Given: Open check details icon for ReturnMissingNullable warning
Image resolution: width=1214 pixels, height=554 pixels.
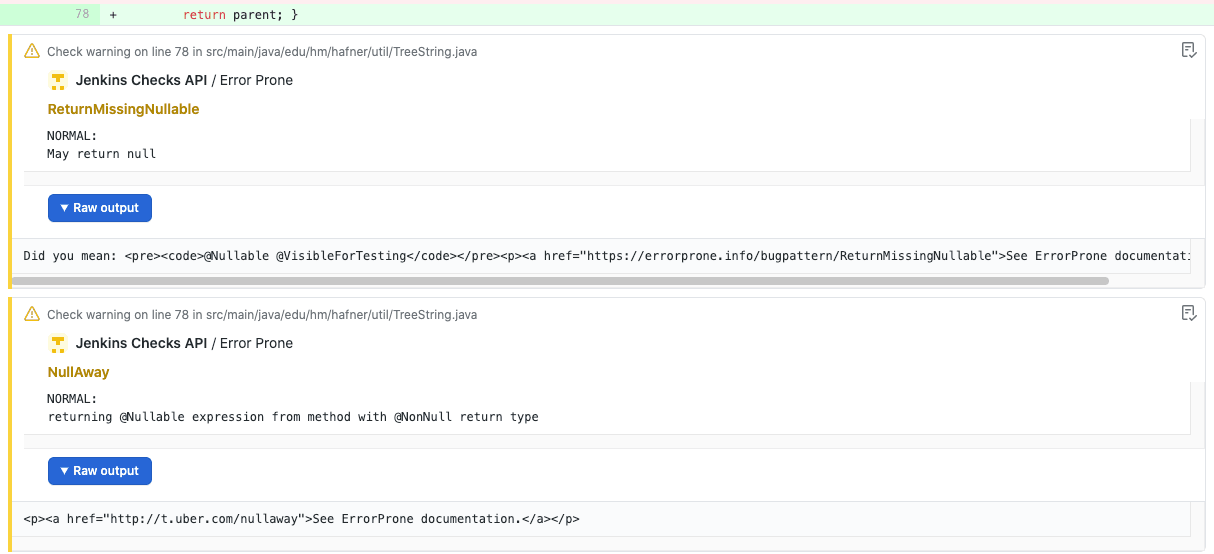Looking at the screenshot, I should tap(1188, 51).
